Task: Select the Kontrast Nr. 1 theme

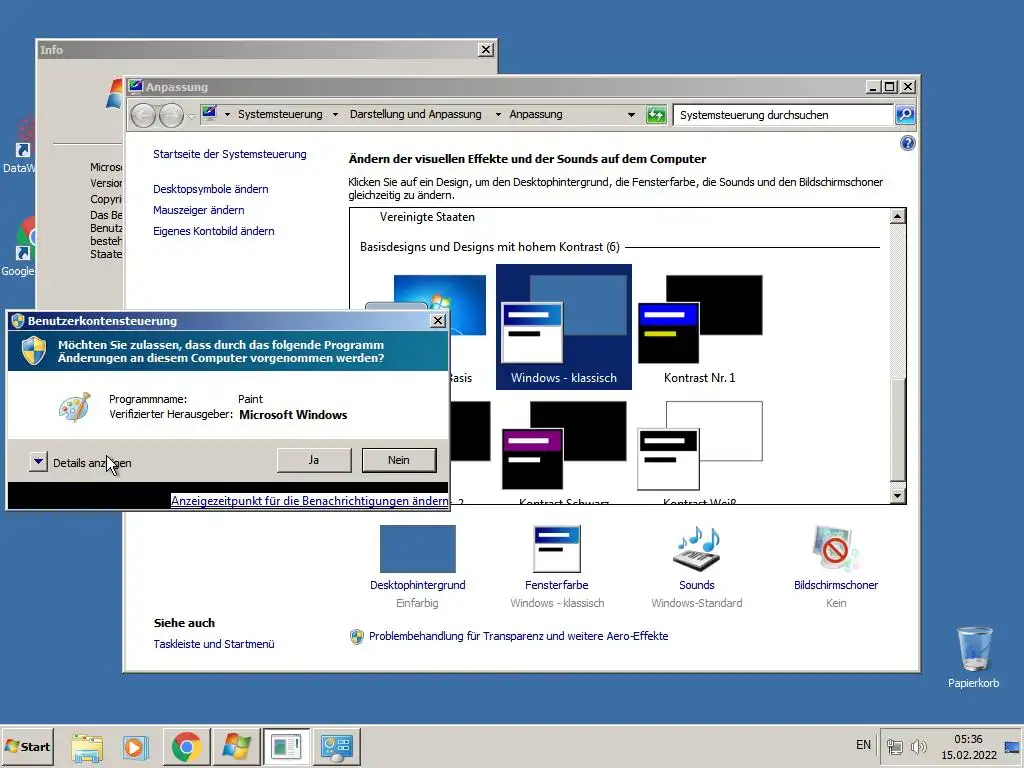Action: [699, 327]
